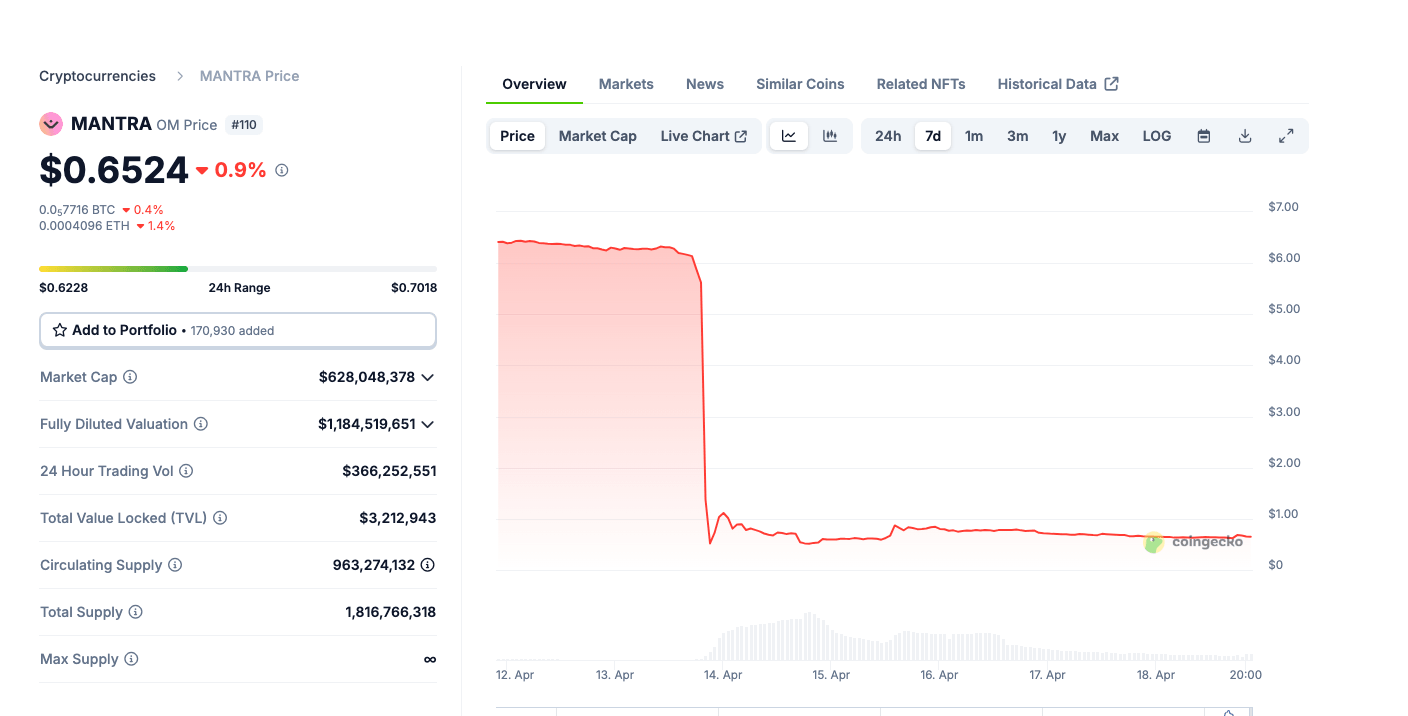Expand the Fully Diluted Valuation chevron
The width and height of the screenshot is (1408, 716).
428,424
